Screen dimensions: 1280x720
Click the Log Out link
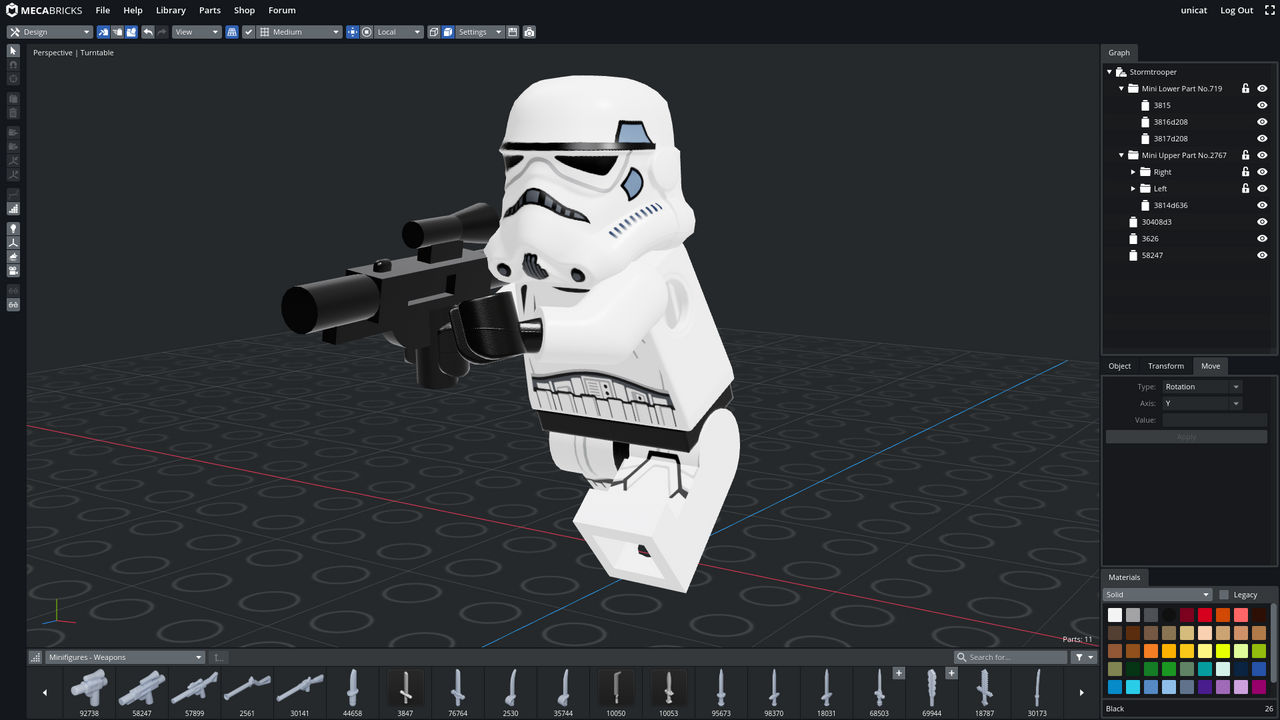point(1237,10)
